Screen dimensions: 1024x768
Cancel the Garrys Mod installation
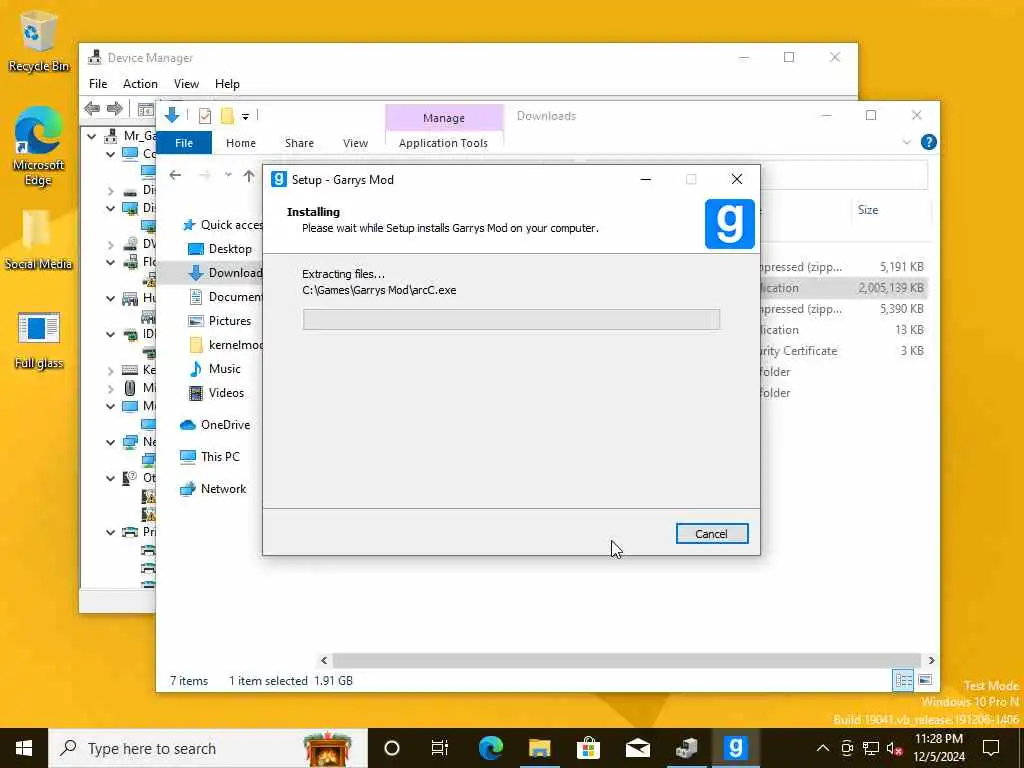tap(712, 534)
